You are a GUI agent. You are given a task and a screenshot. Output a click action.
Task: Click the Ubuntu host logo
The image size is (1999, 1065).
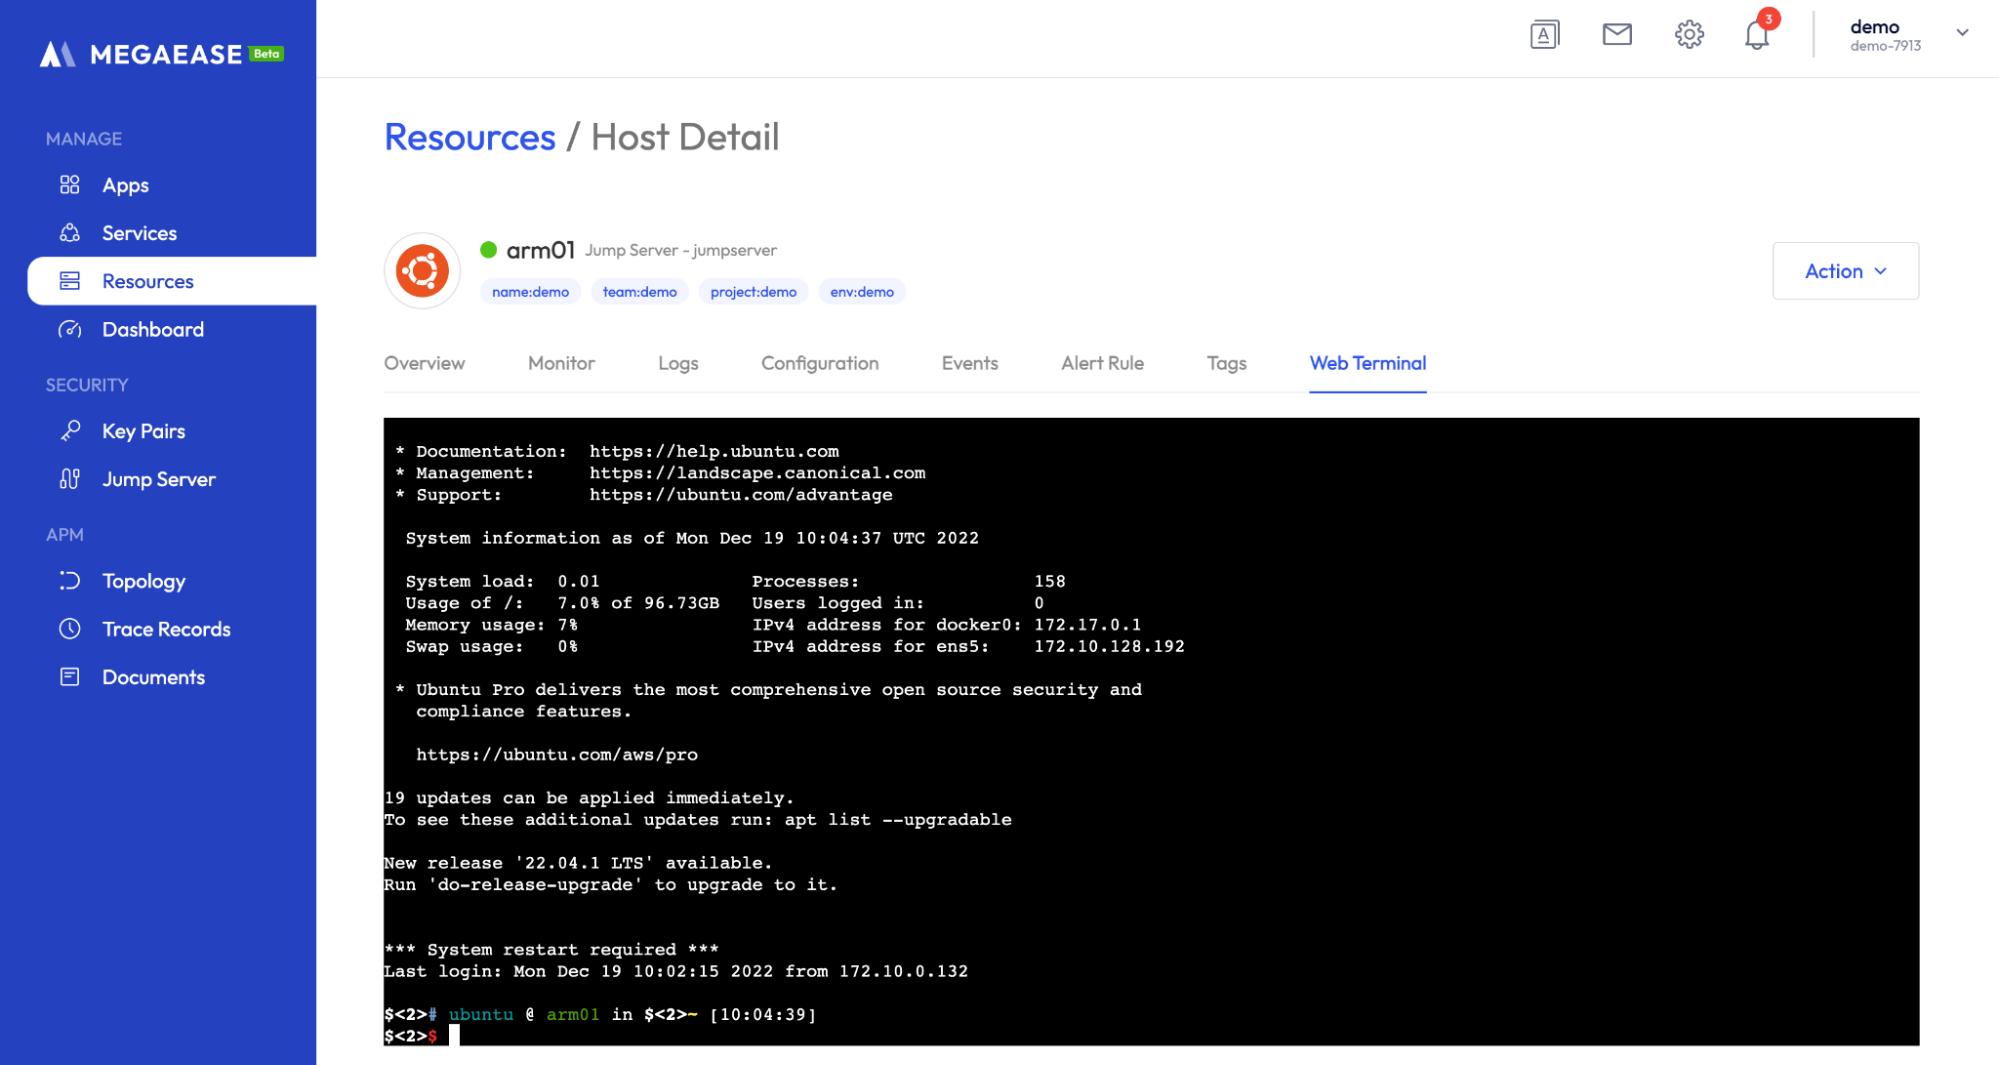(422, 271)
